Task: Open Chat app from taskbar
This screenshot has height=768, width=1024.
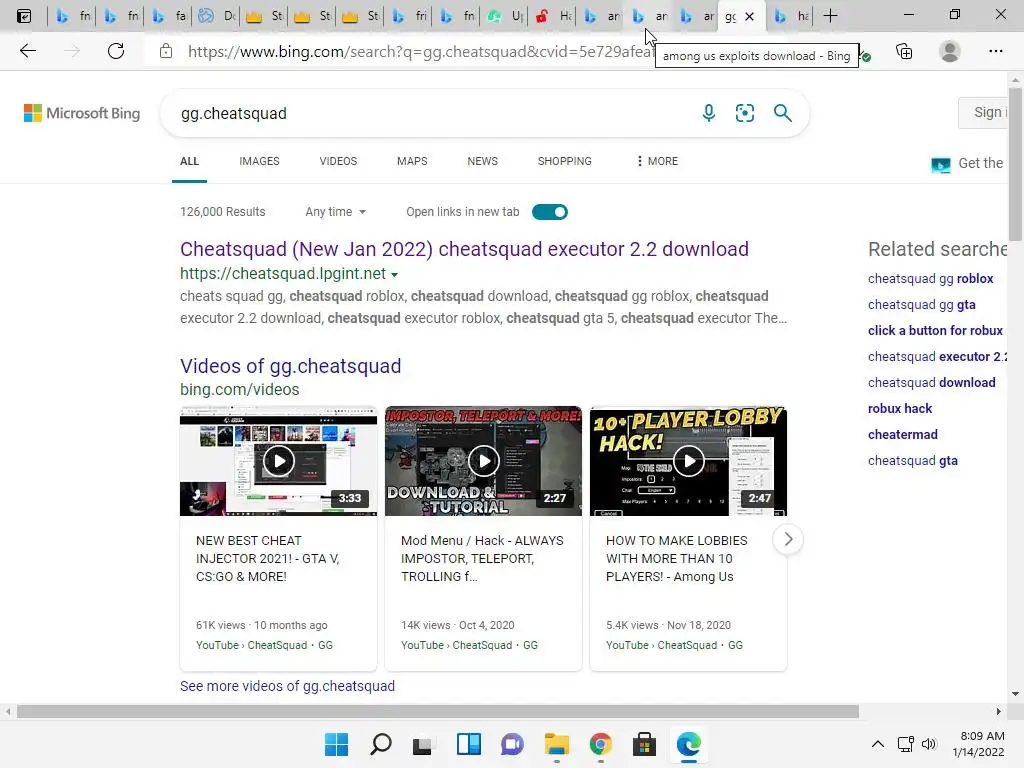Action: point(513,744)
